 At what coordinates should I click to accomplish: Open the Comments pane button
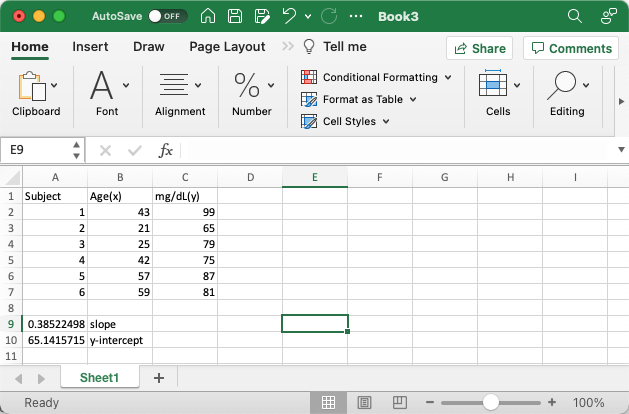[569, 48]
